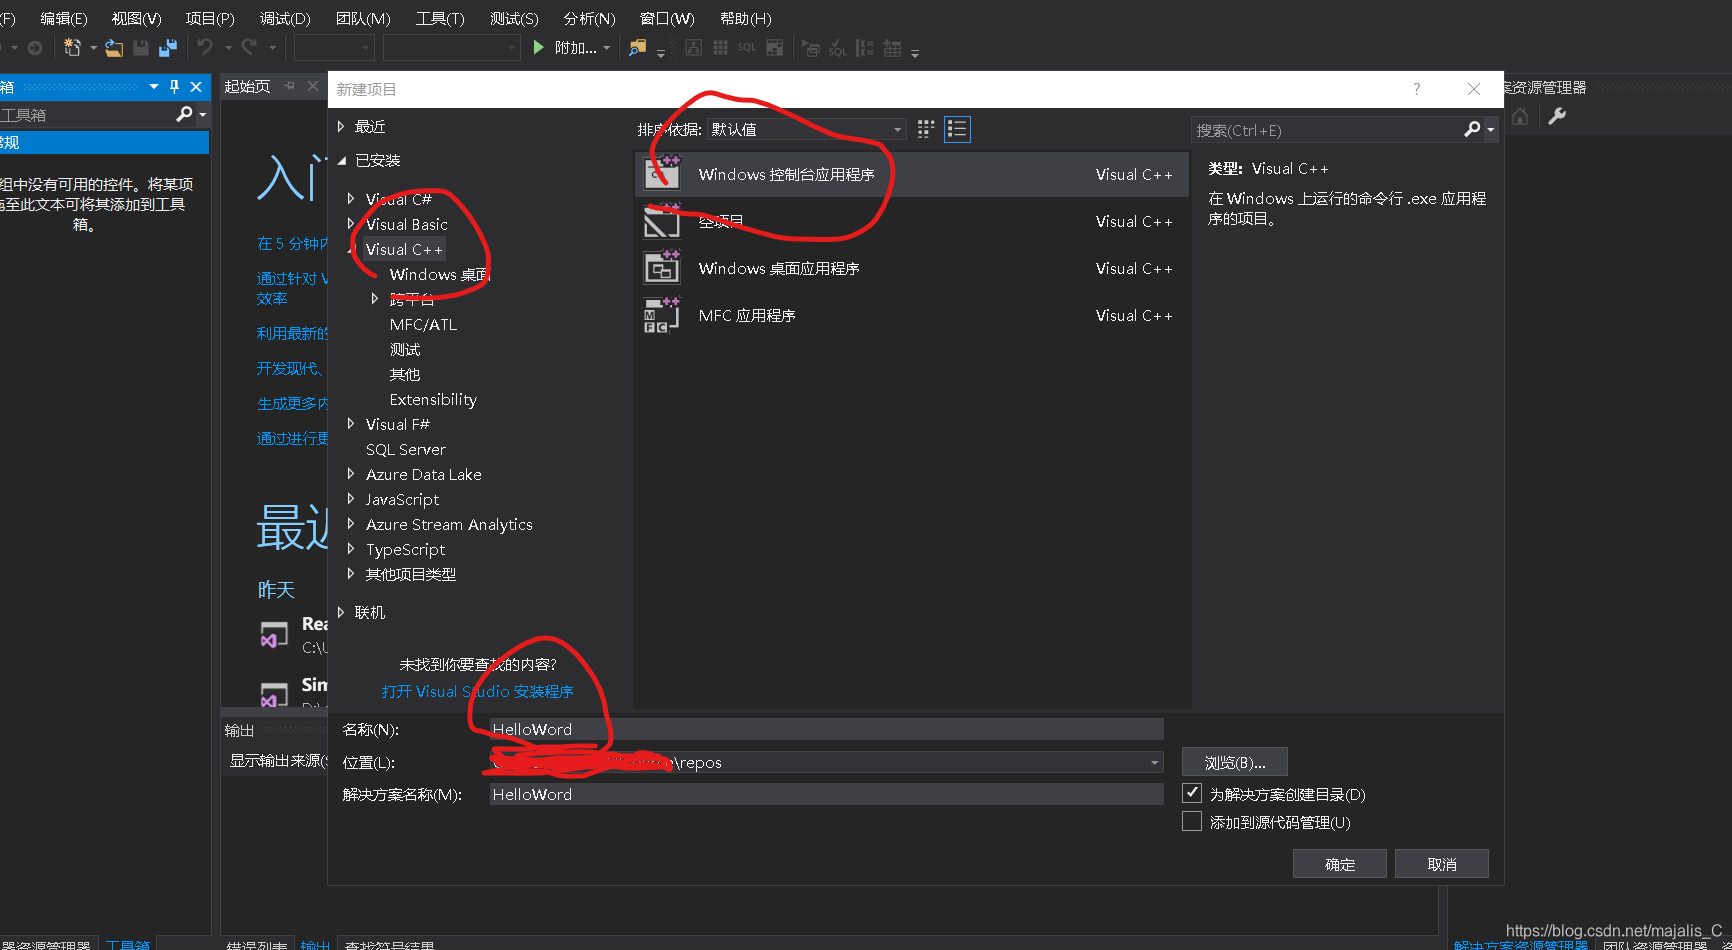Pin the toolbox panel with pushpin icon
1732x950 pixels.
[x=175, y=87]
